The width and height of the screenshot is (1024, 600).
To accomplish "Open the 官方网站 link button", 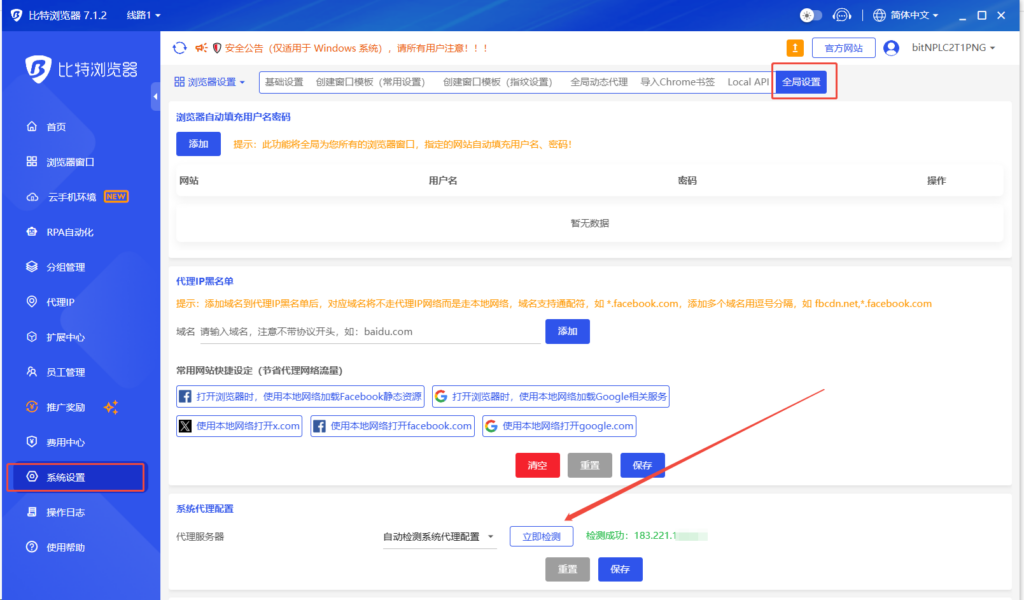I will point(844,48).
